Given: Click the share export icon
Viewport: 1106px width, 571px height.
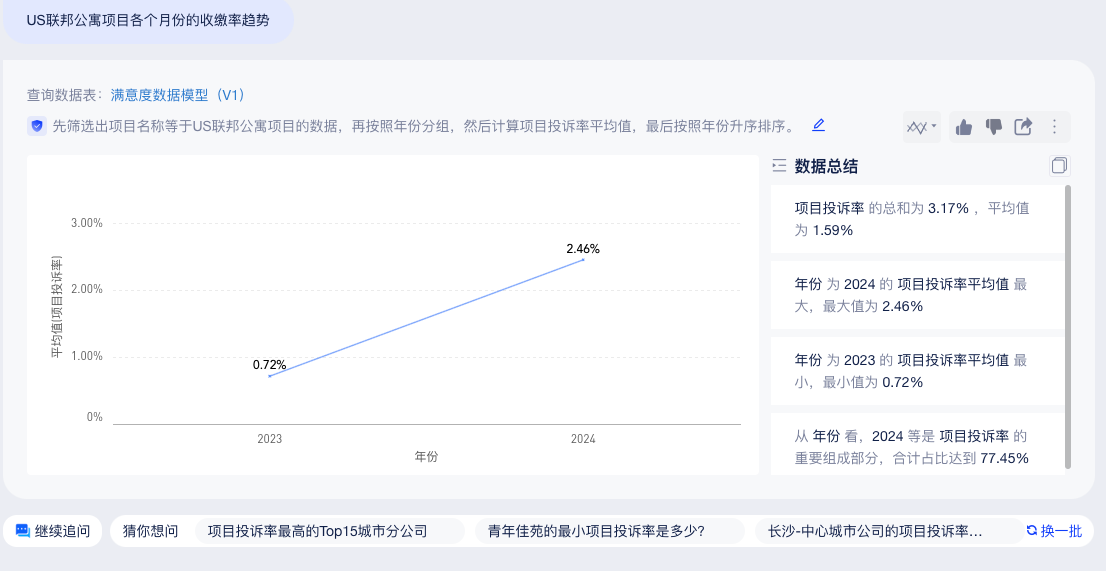Looking at the screenshot, I should [x=1023, y=127].
